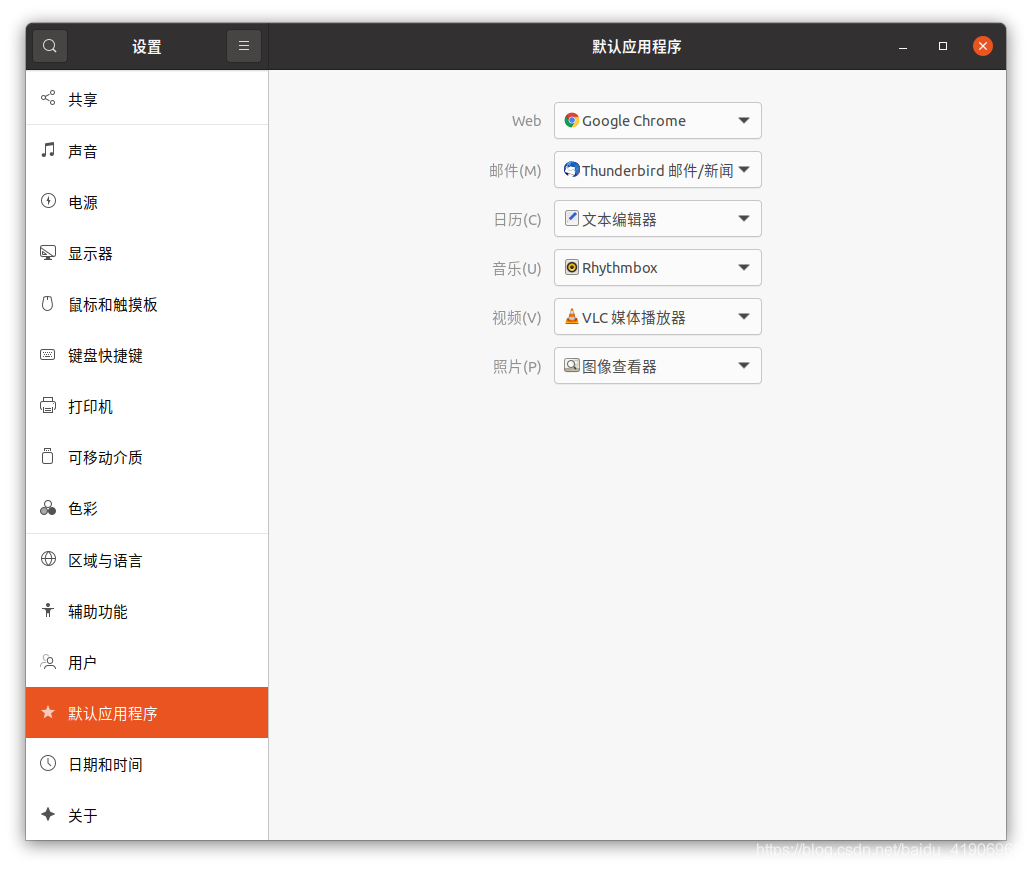Viewport: 1032px width, 869px height.
Task: Expand the 照片 photos dropdown arrow
Action: 744,365
